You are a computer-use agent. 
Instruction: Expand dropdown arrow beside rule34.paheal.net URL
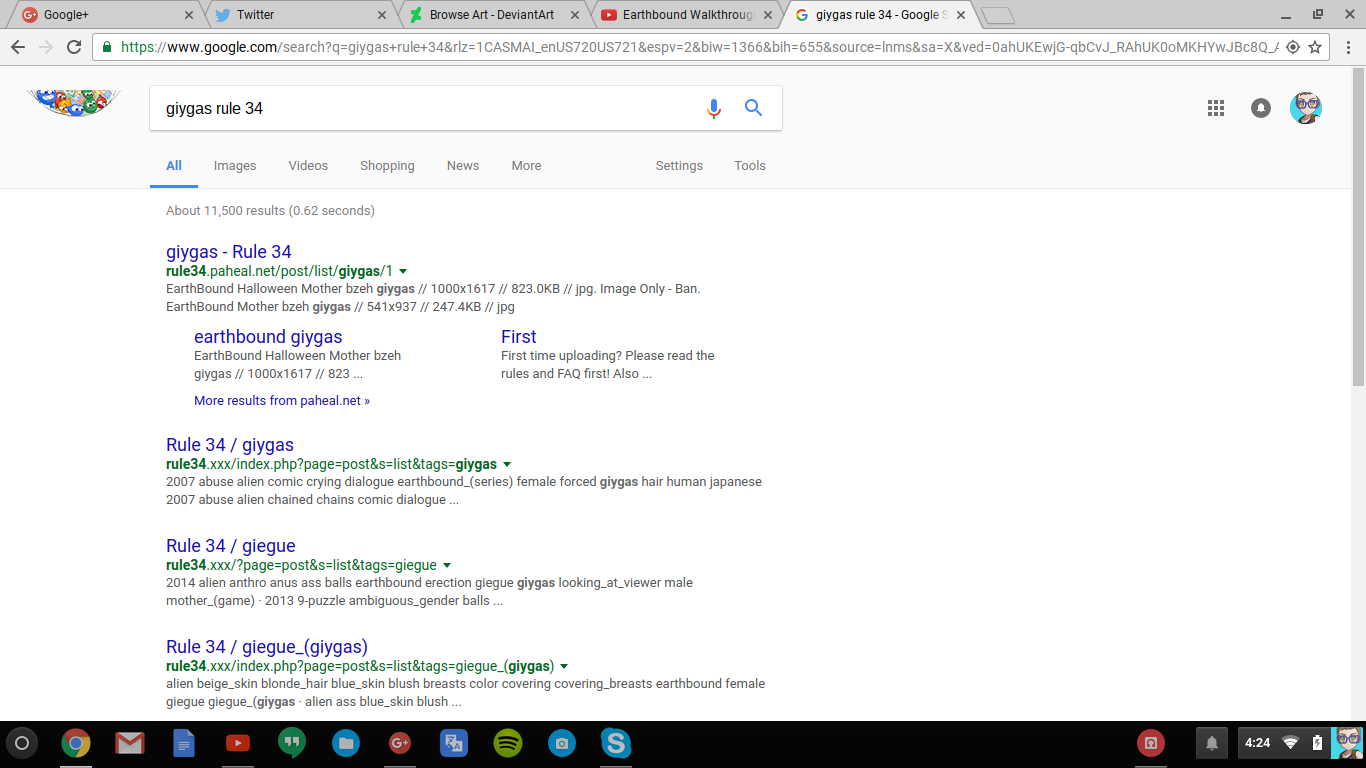[403, 271]
